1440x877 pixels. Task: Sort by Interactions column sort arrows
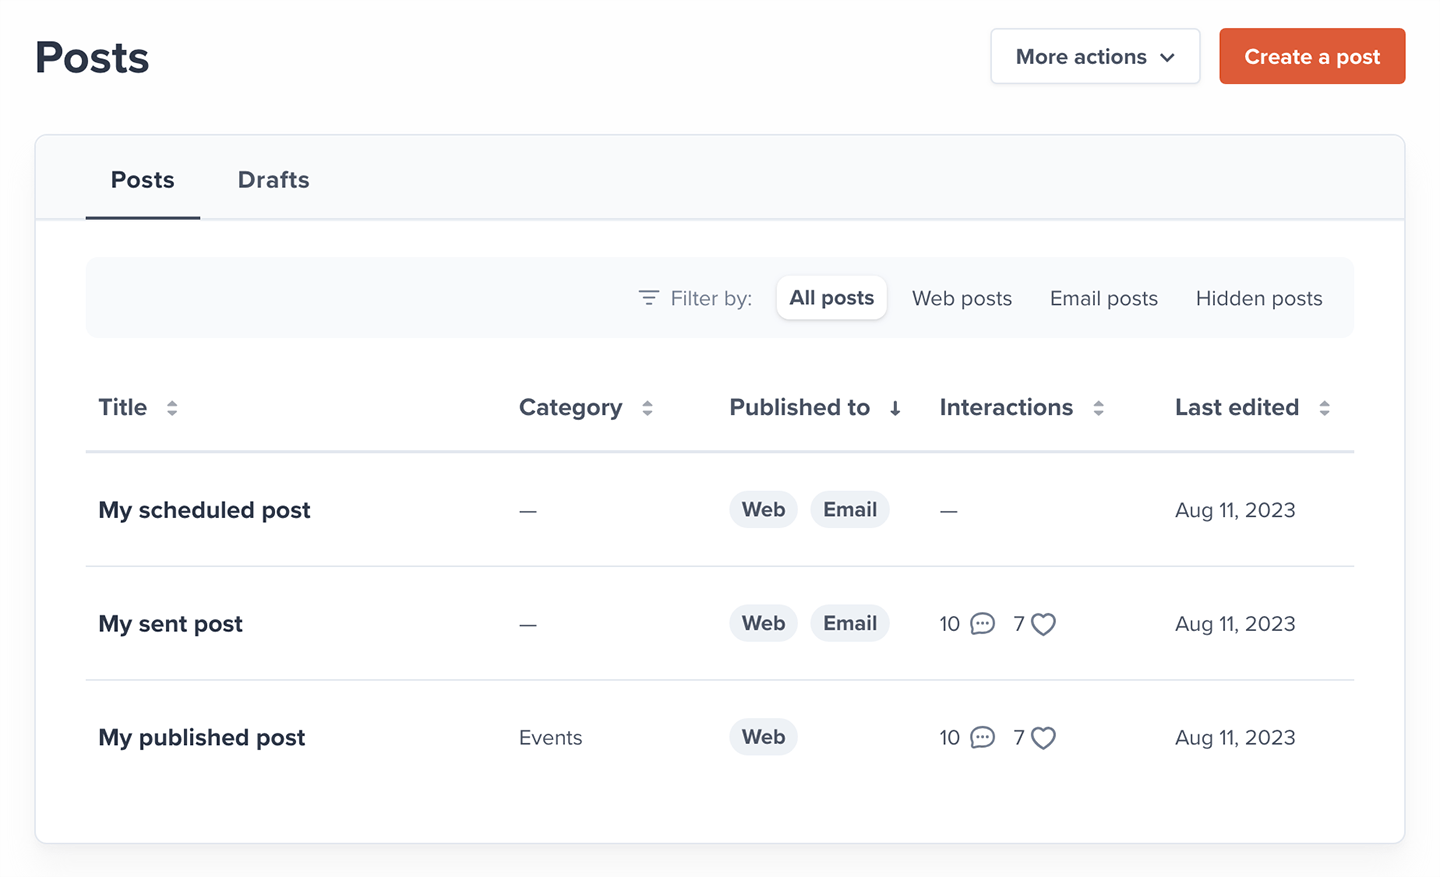1098,408
